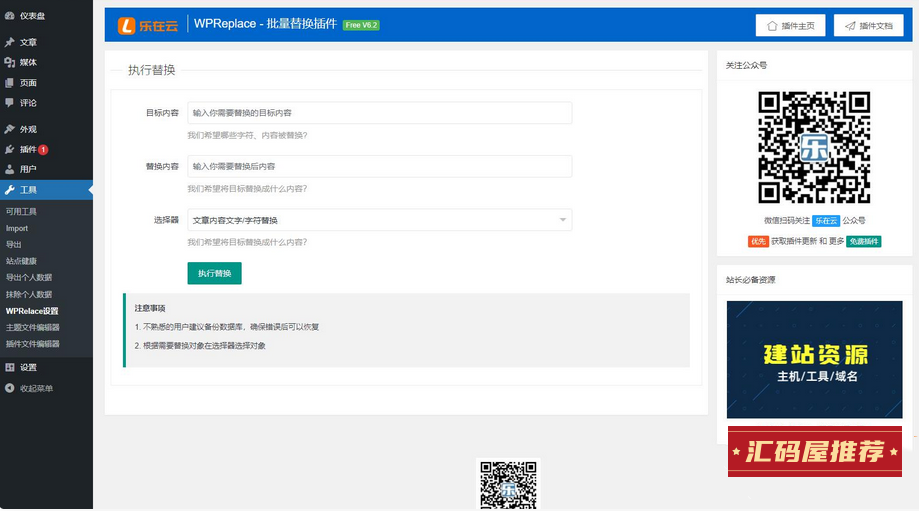919x511 pixels.
Task: Select 导出 submenu entry
Action: (13, 244)
